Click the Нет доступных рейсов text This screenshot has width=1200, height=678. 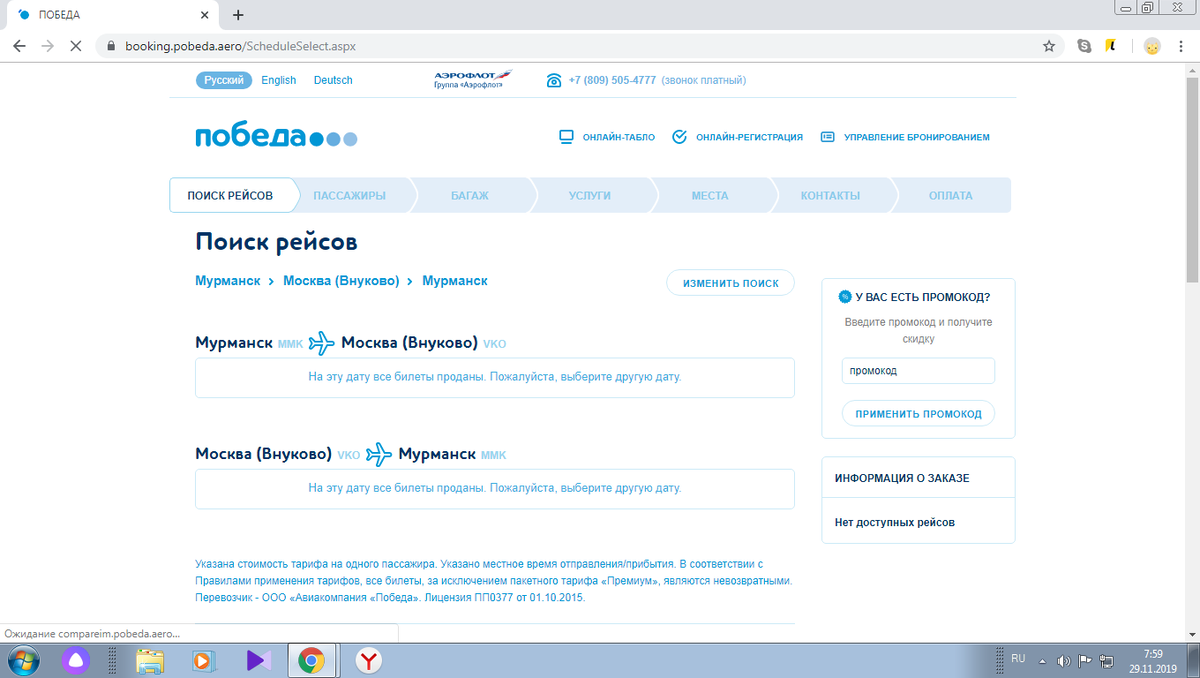(x=895, y=523)
